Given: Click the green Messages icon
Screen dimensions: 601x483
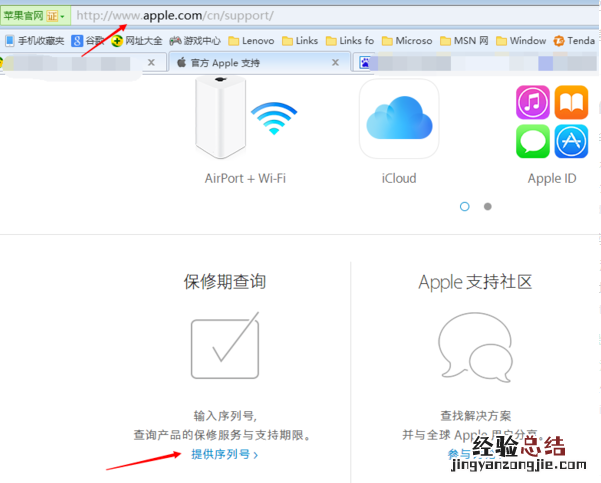Looking at the screenshot, I should click(x=533, y=141).
